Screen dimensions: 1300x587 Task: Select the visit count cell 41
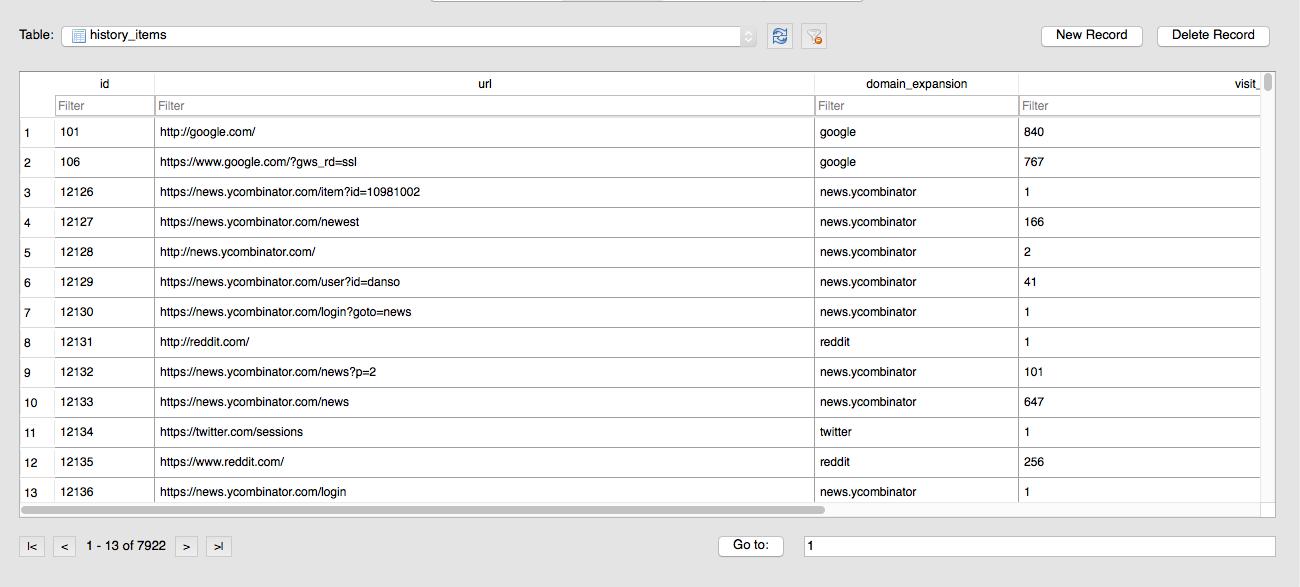1140,282
